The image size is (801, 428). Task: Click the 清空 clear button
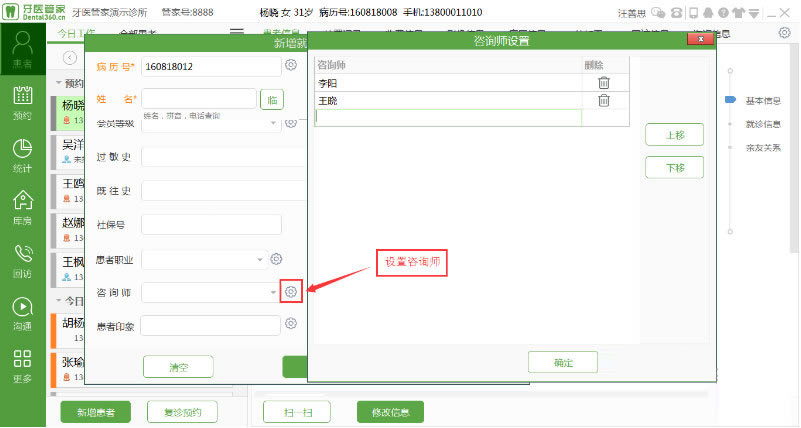tap(178, 367)
